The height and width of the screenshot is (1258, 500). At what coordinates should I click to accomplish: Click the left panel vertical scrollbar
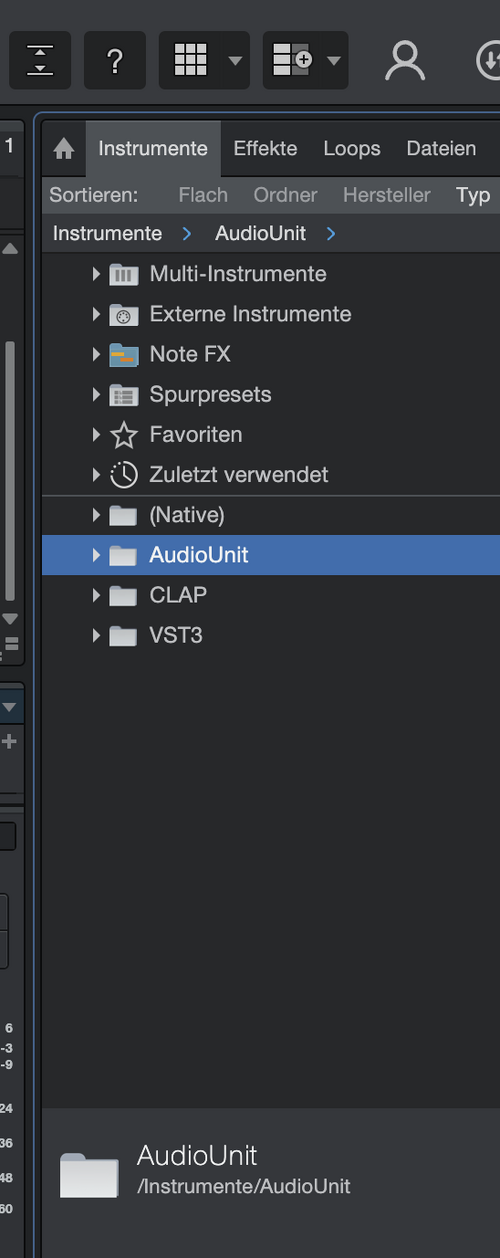pos(10,470)
